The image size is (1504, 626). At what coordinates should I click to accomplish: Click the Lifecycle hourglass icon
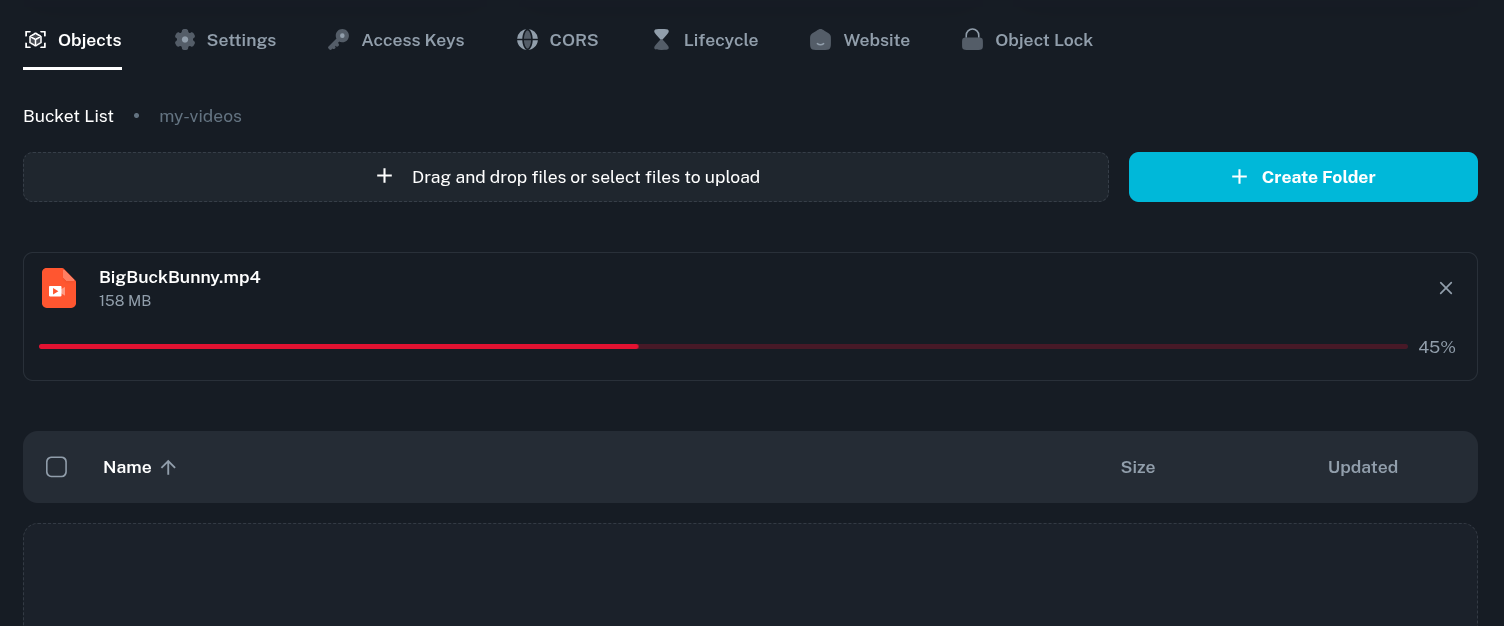click(x=661, y=40)
